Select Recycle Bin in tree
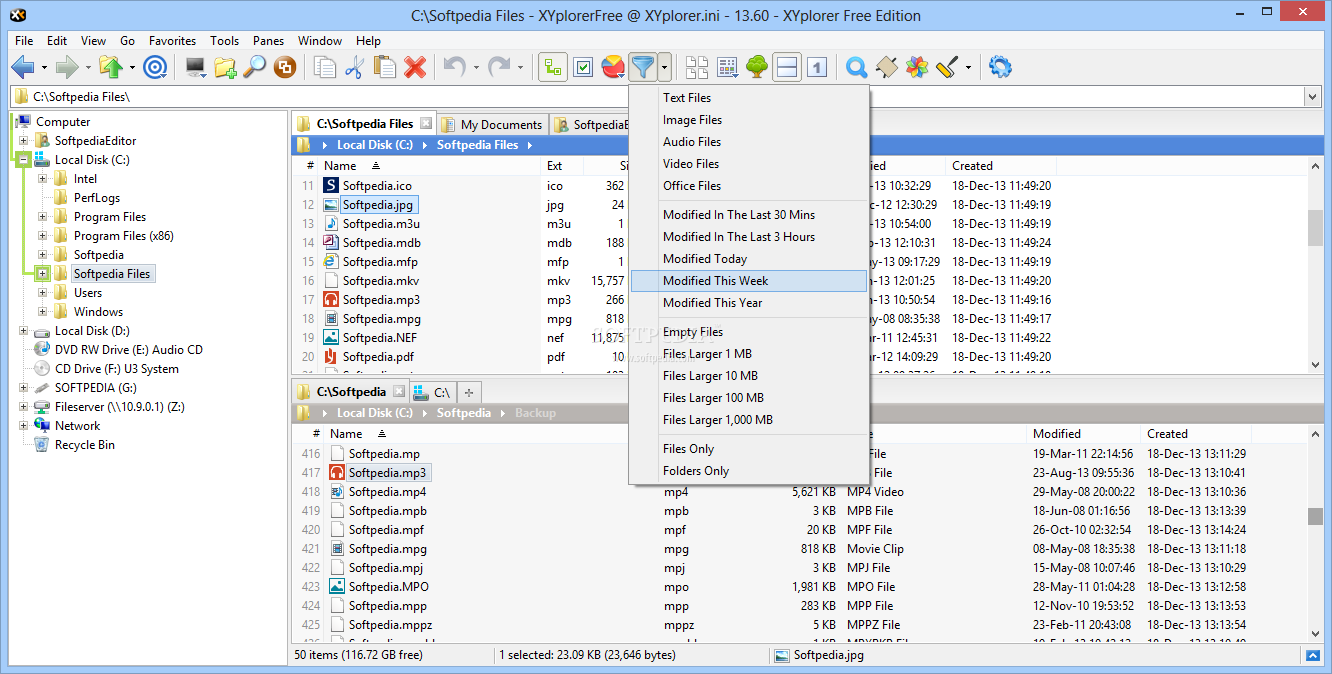The image size is (1332, 674). pos(84,445)
